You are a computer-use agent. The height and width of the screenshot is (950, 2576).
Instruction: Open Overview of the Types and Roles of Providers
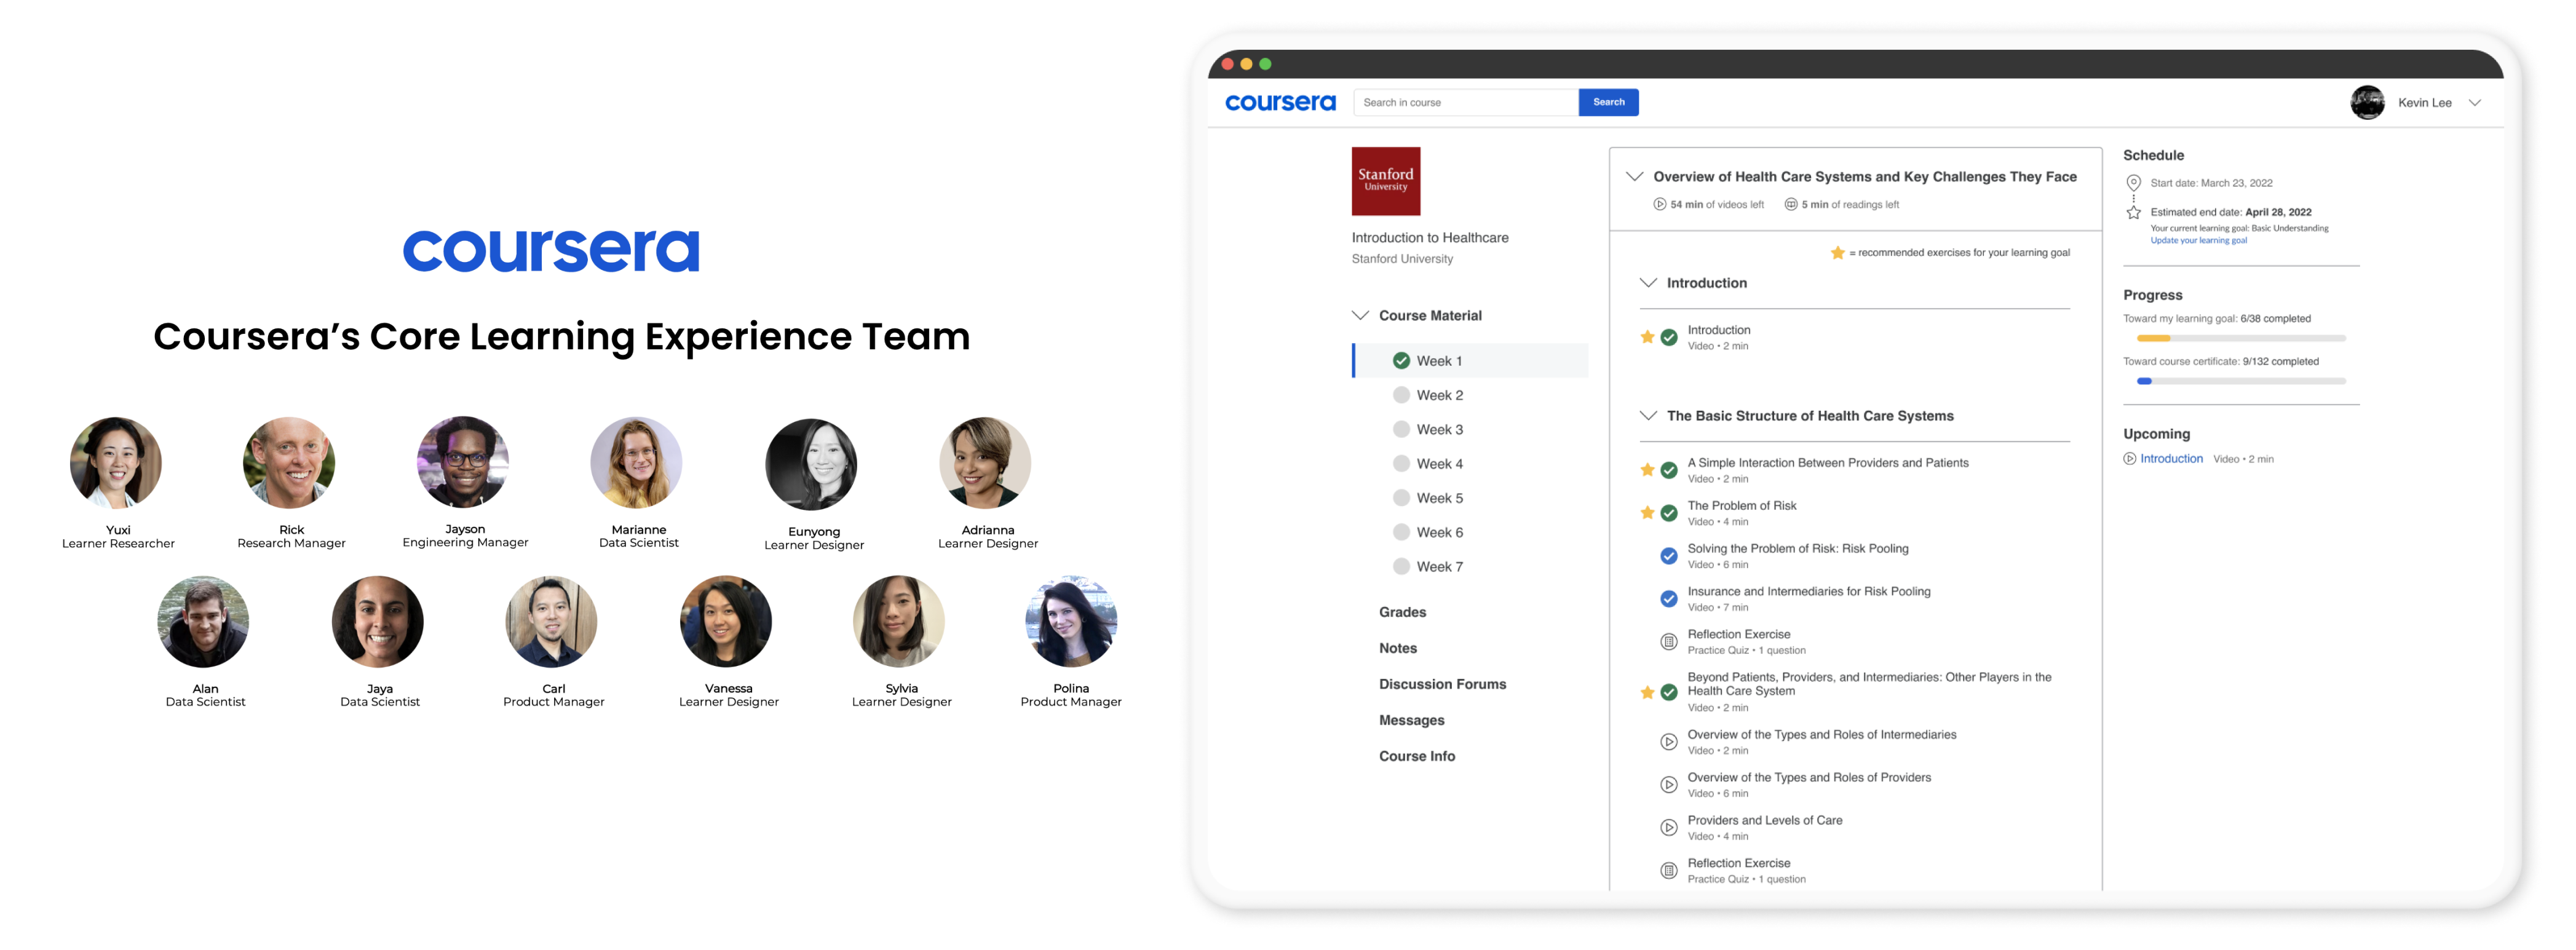(x=1809, y=778)
